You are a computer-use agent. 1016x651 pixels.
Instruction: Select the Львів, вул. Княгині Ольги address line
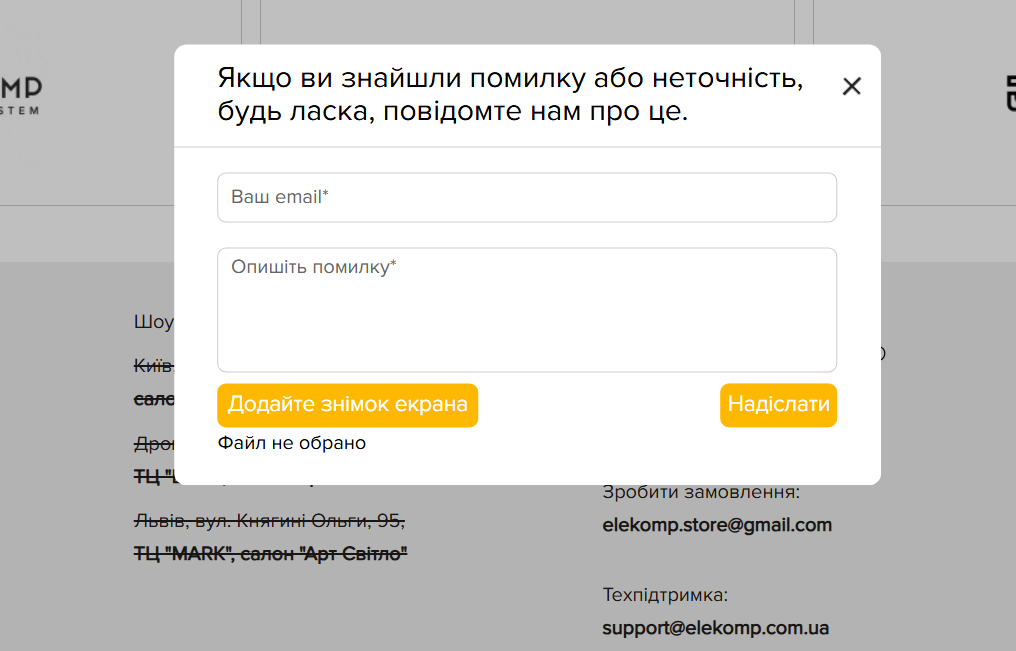coord(270,520)
